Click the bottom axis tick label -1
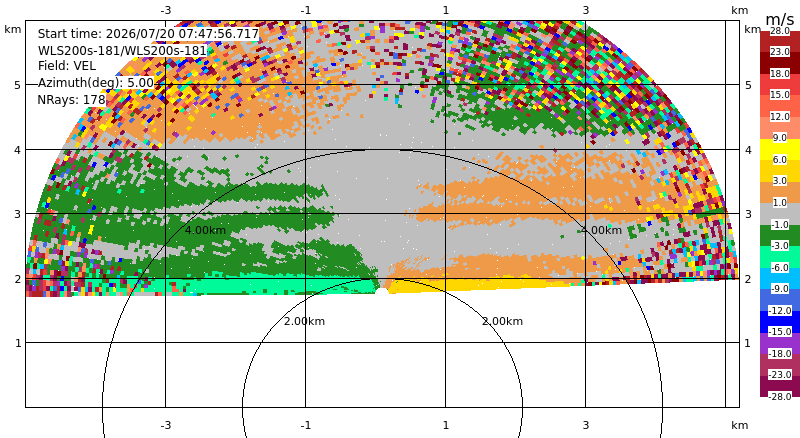This screenshot has width=800, height=438. point(305,425)
